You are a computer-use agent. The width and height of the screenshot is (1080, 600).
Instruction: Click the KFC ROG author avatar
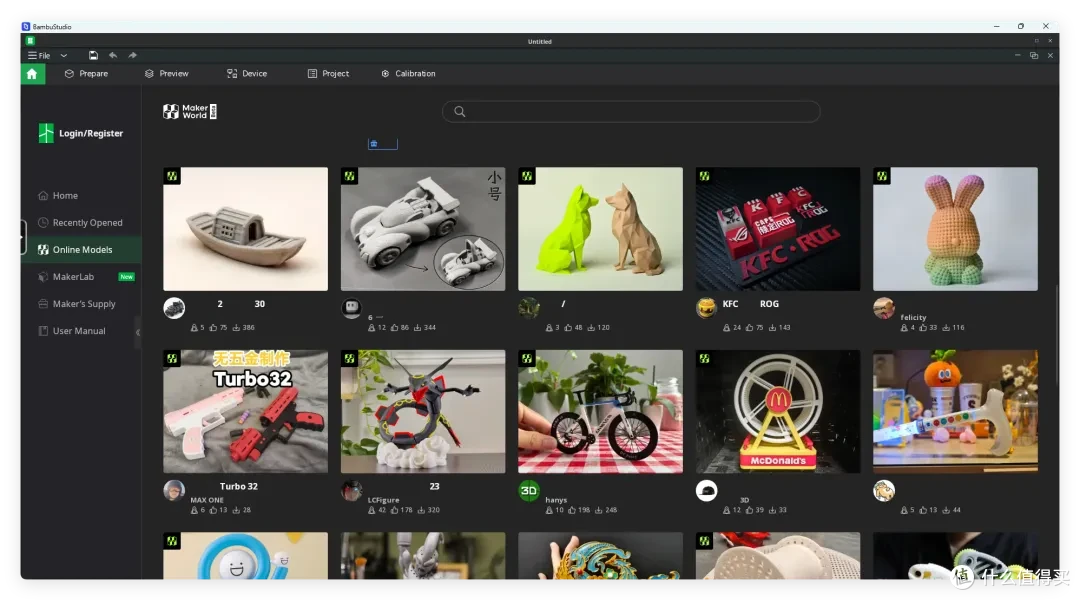(707, 308)
